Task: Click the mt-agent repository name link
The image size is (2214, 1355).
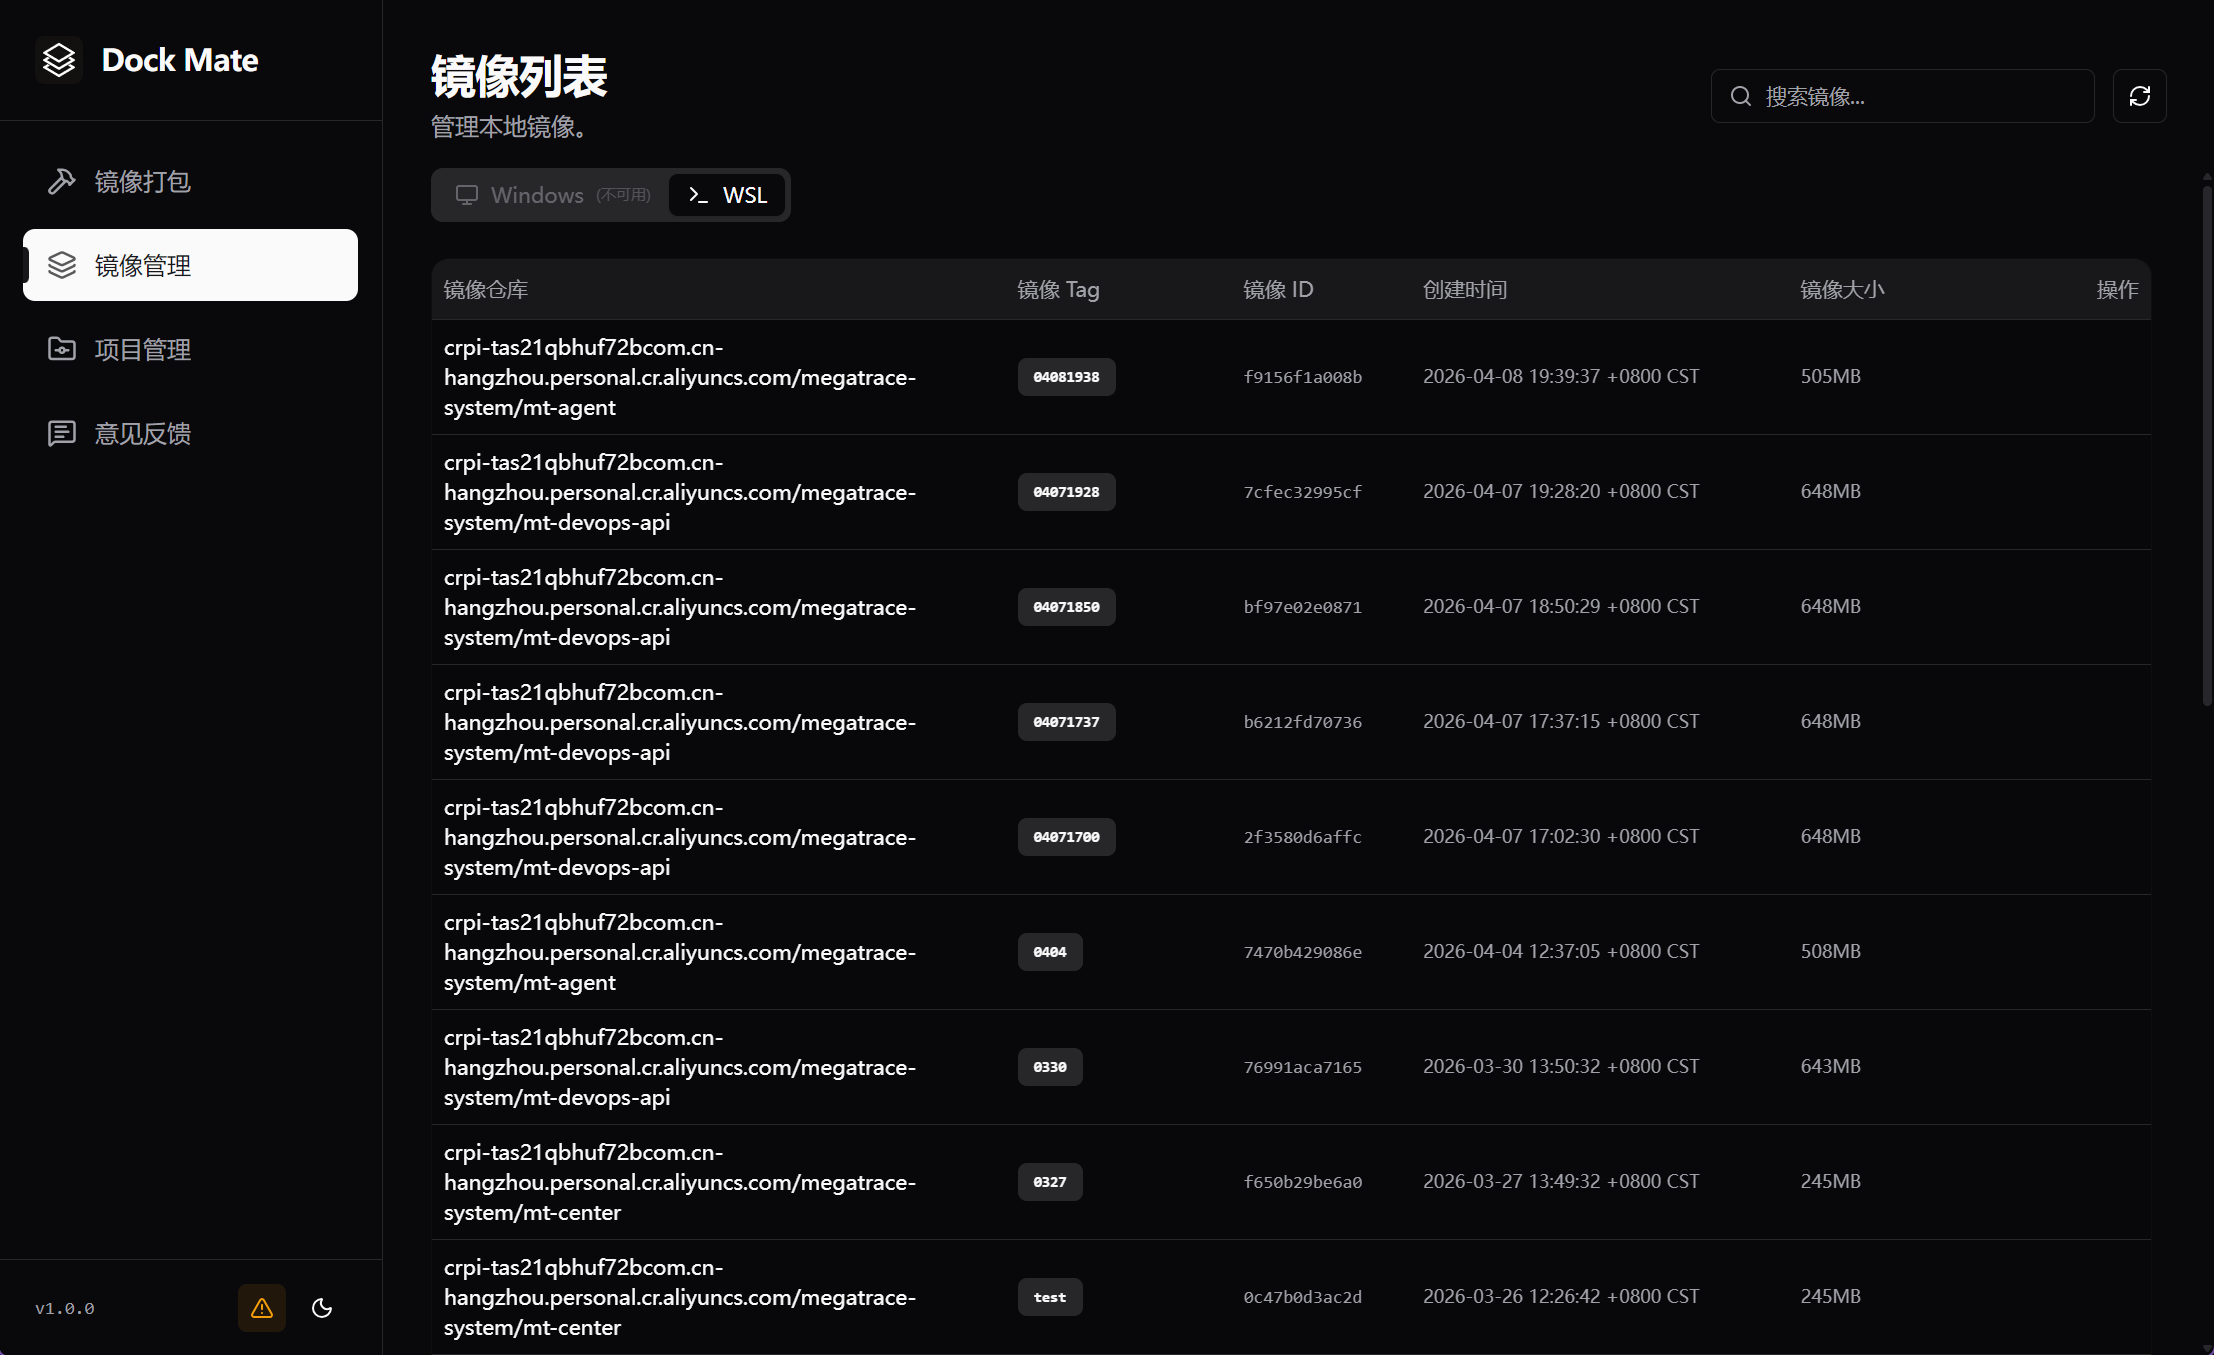Action: [680, 376]
